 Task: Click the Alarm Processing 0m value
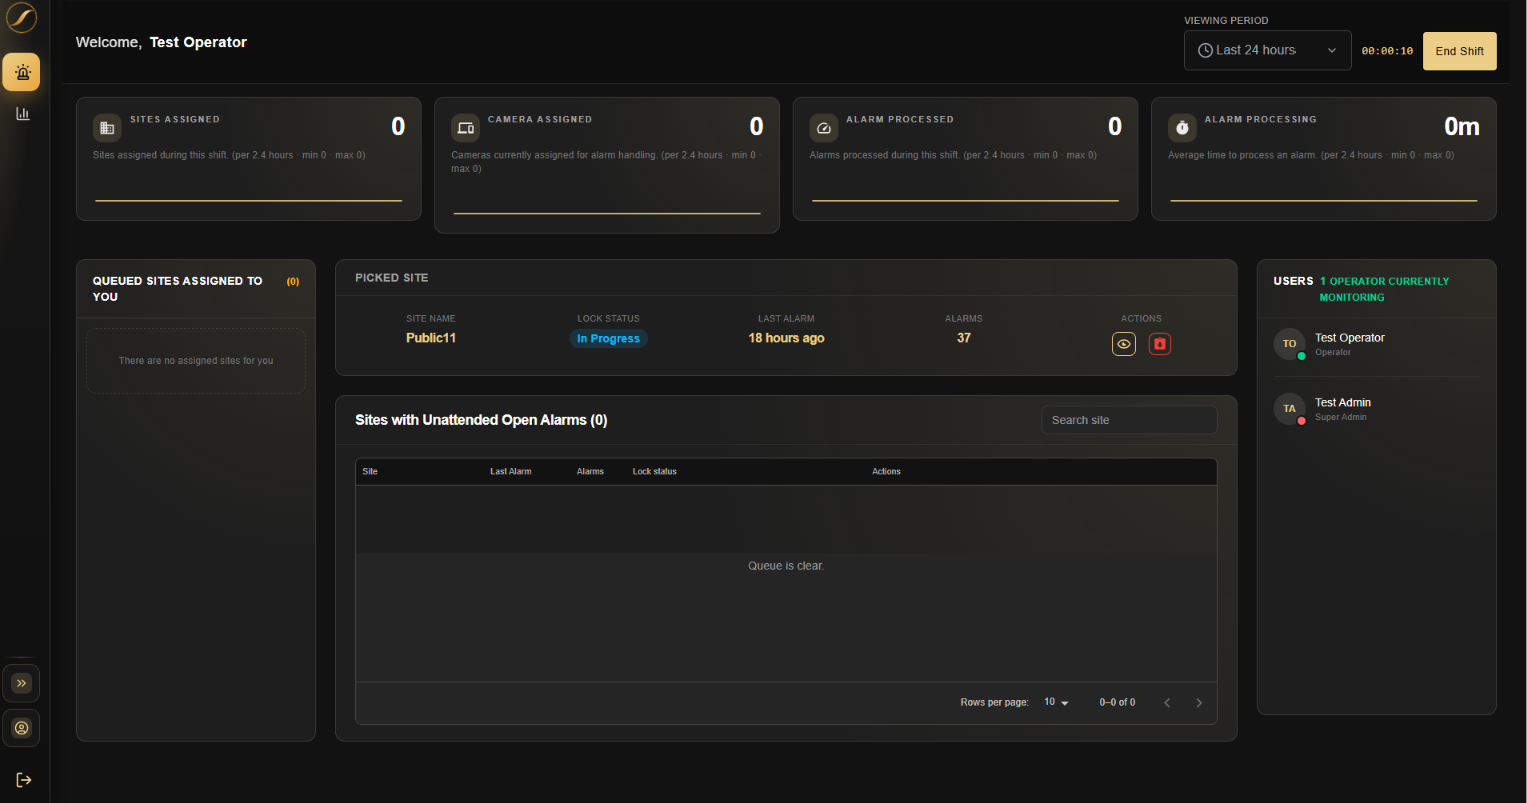(1461, 127)
